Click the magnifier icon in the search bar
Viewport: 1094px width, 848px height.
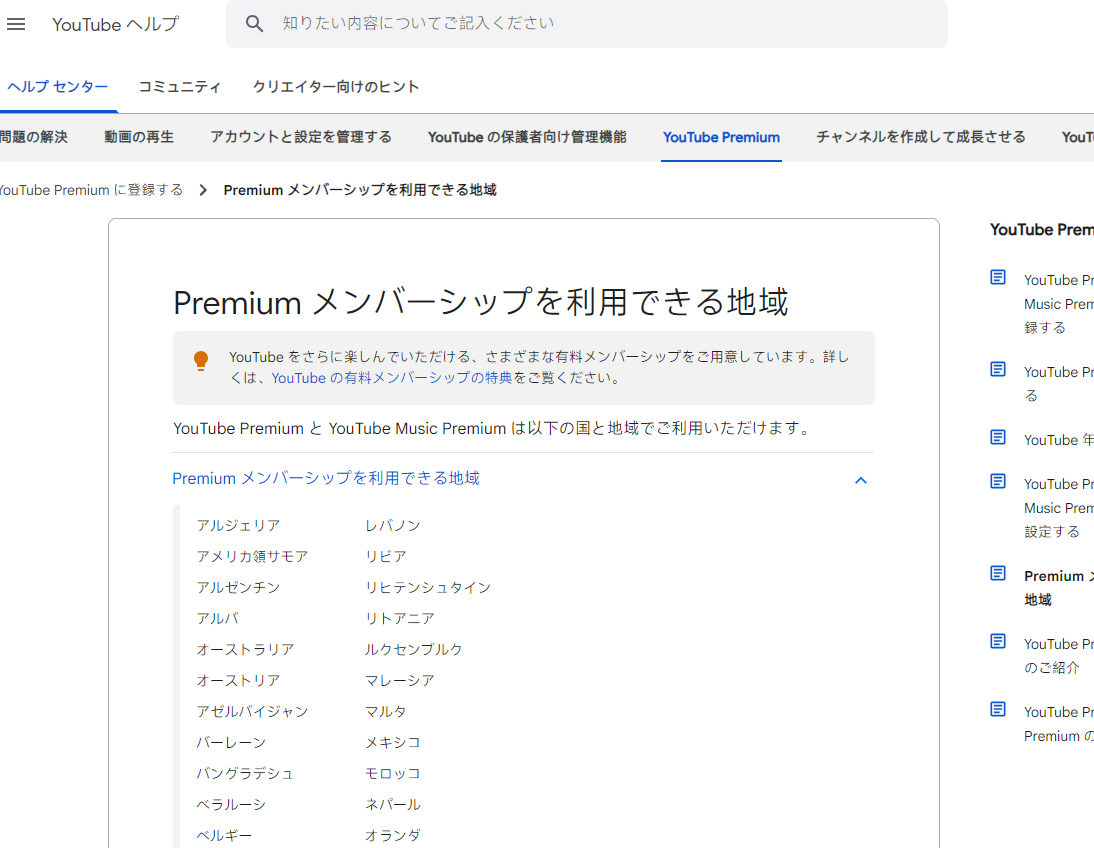(254, 22)
